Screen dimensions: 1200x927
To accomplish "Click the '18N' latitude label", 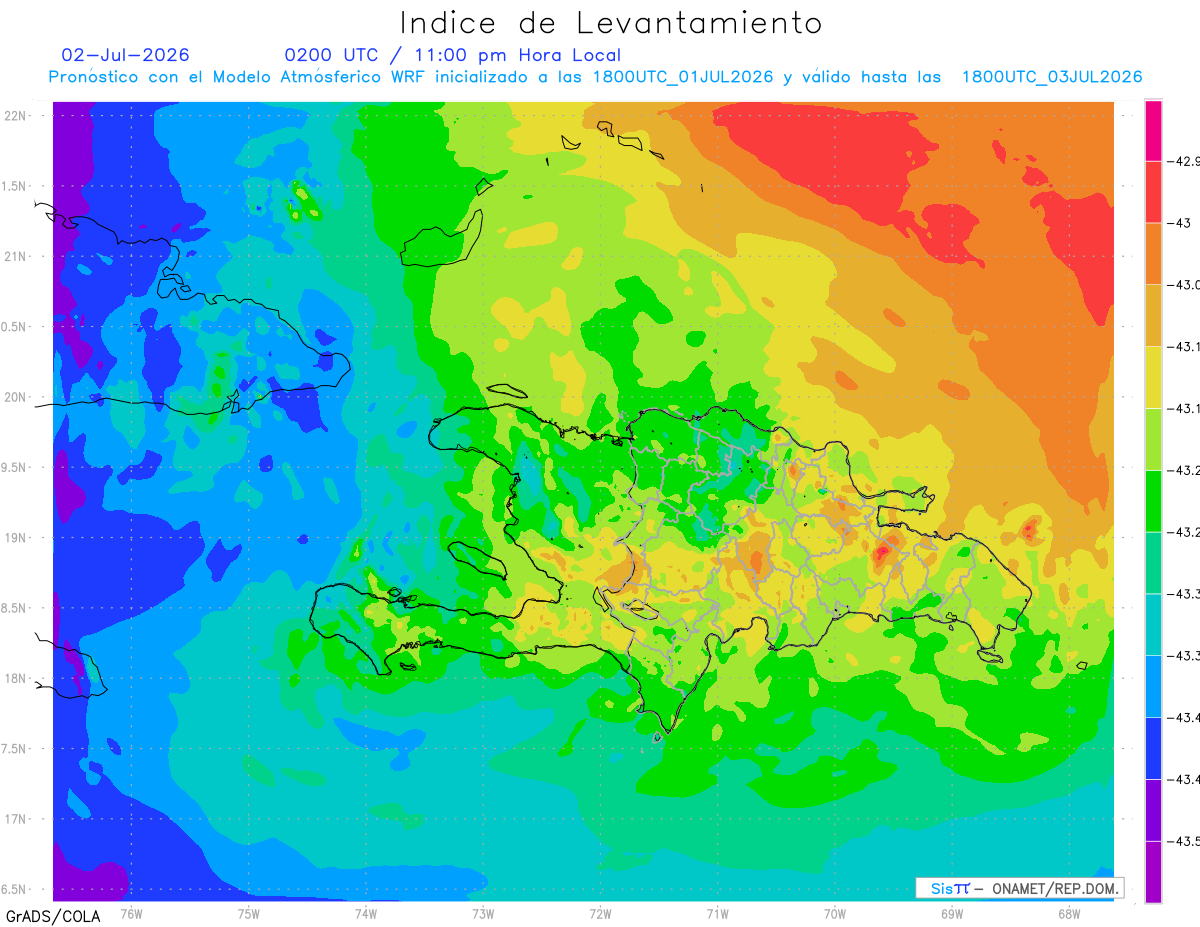I will coord(15,678).
